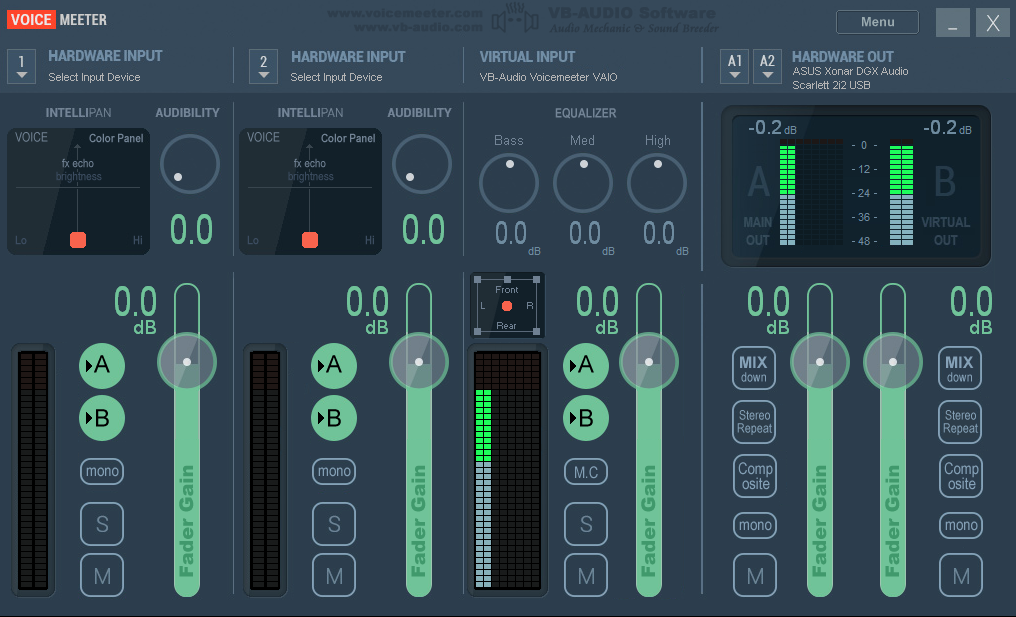This screenshot has height=617, width=1016.
Task: Toggle M.C button on Virtual Input
Action: point(586,471)
